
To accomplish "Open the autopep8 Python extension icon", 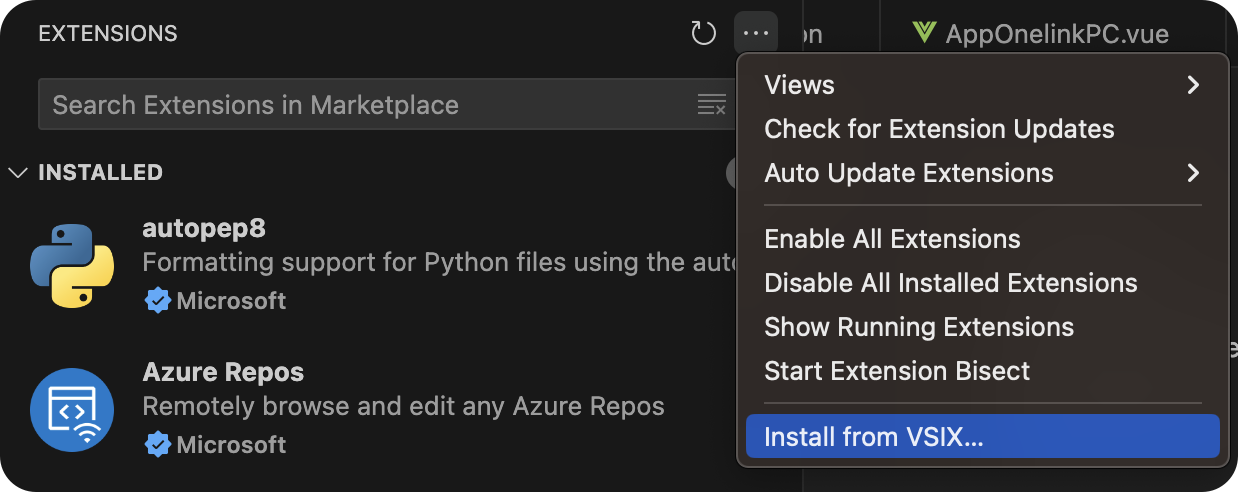I will pos(72,265).
